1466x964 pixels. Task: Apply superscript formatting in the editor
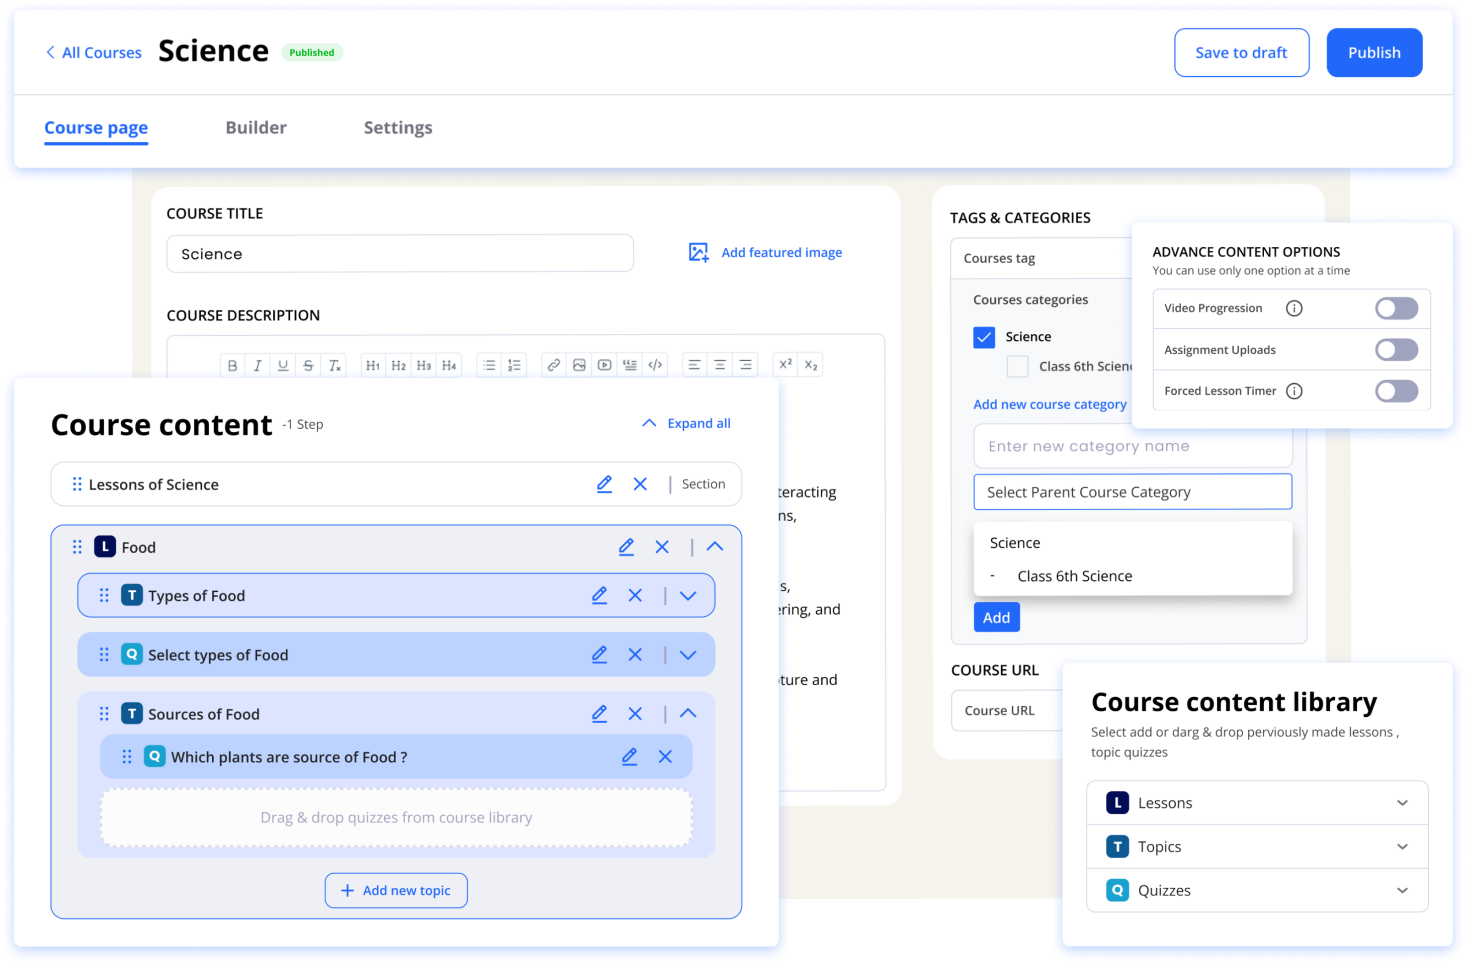(786, 365)
